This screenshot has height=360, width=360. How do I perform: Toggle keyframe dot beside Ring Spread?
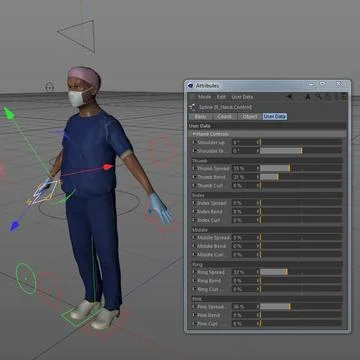194,272
